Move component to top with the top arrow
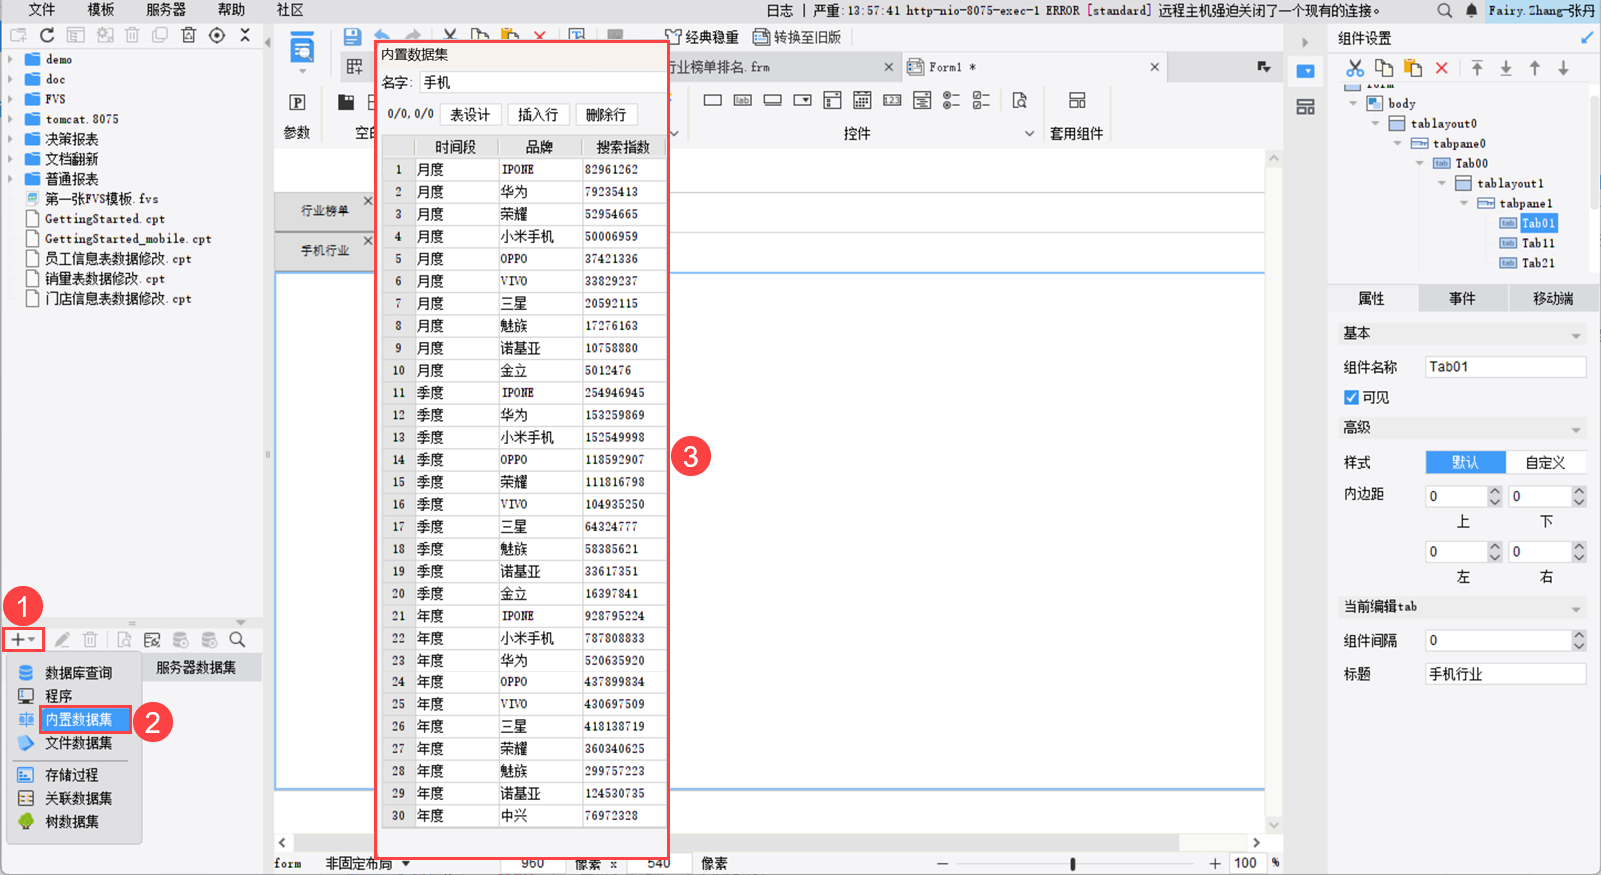The width and height of the screenshot is (1601, 875). pyautogui.click(x=1477, y=68)
